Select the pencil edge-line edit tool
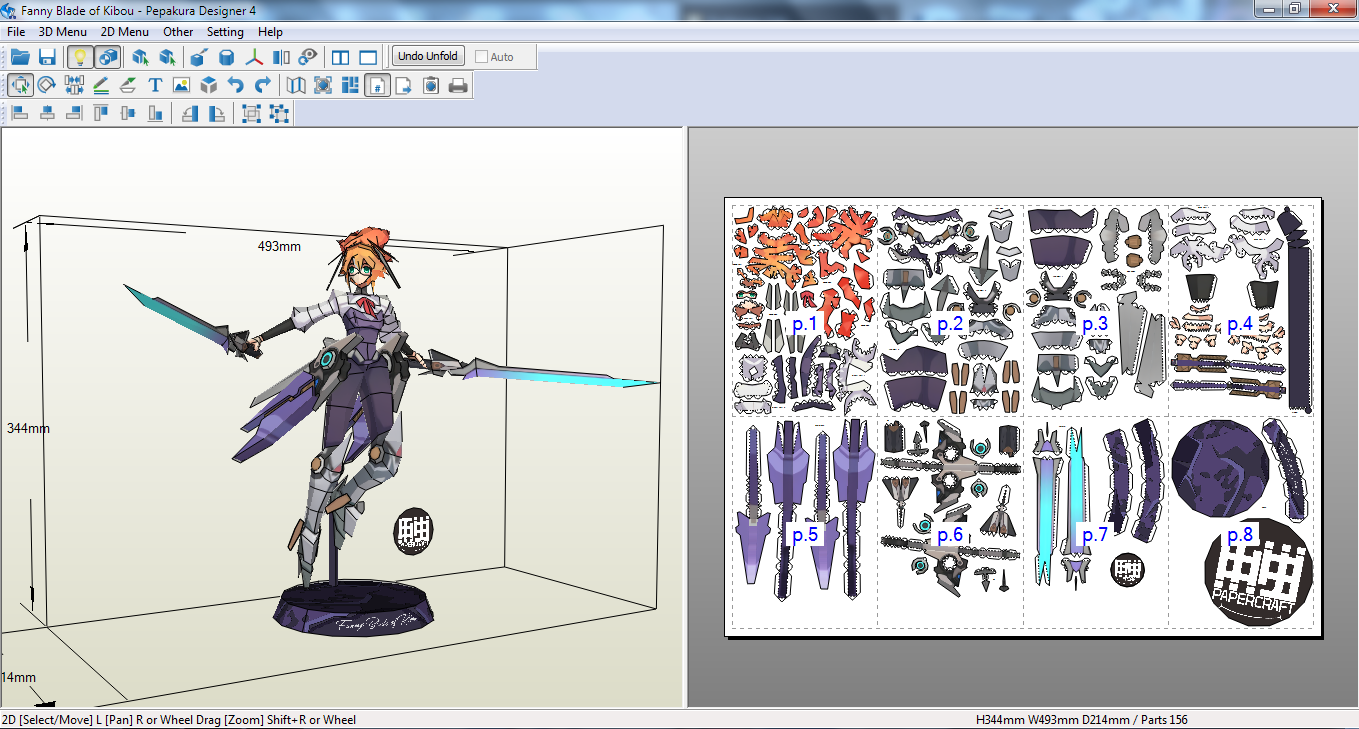This screenshot has height=729, width=1359. (x=101, y=85)
